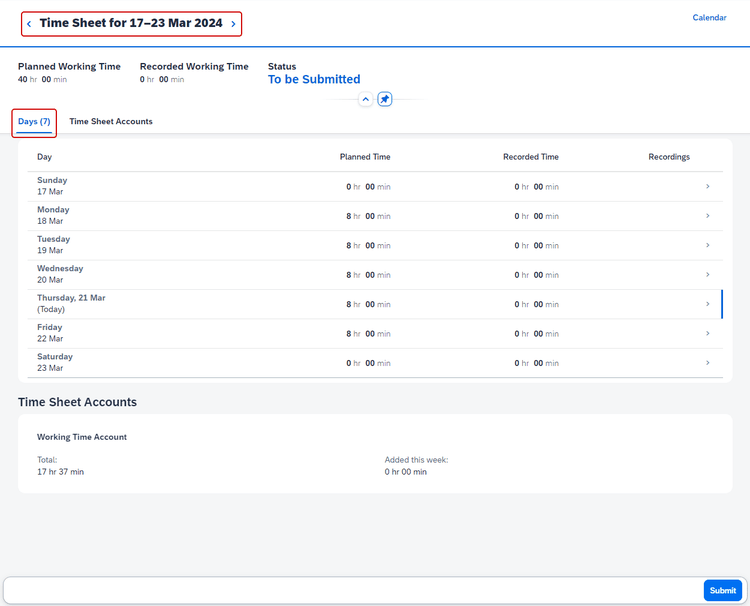
Task: Open Saturday 23 Mar recordings chevron
Action: tap(707, 363)
